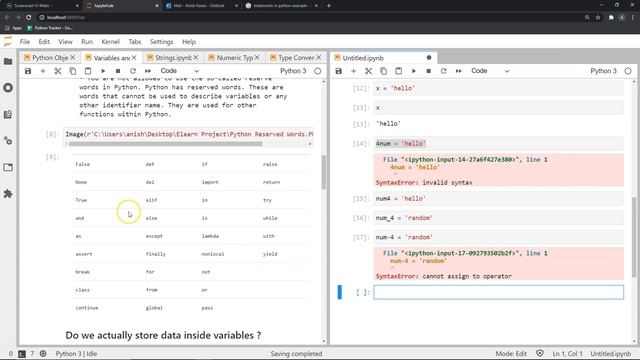
Task: Click kernel status circle in Untitled.ipynb
Action: (x=628, y=71)
